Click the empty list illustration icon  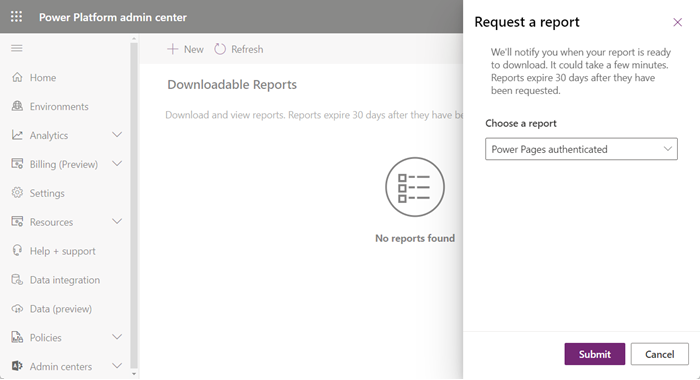[415, 187]
